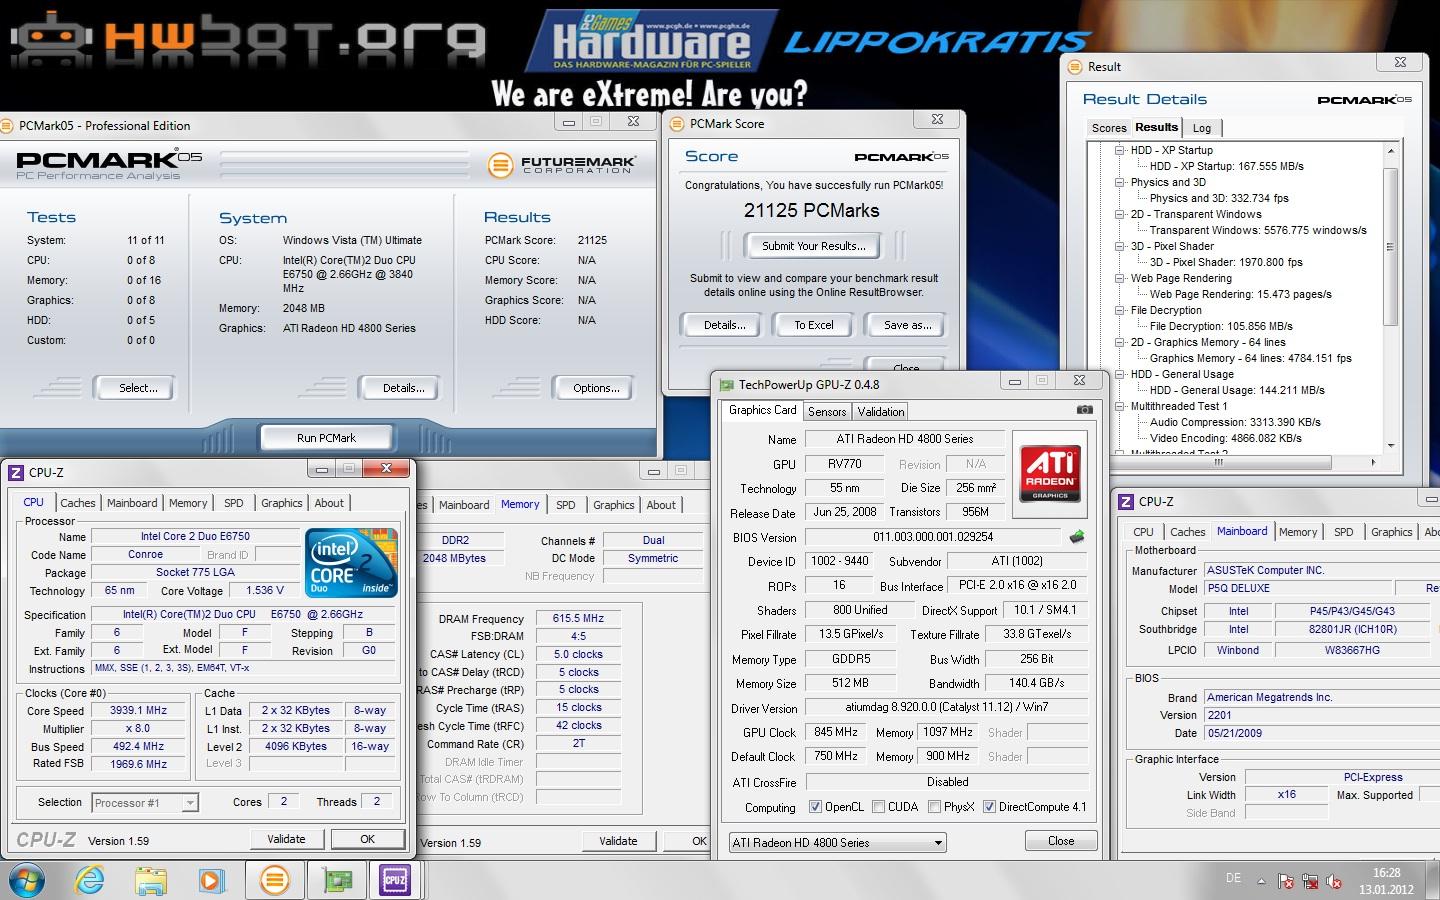This screenshot has width=1440, height=900.
Task: Open Windows Explorer folder taskbar icon
Action: point(151,880)
